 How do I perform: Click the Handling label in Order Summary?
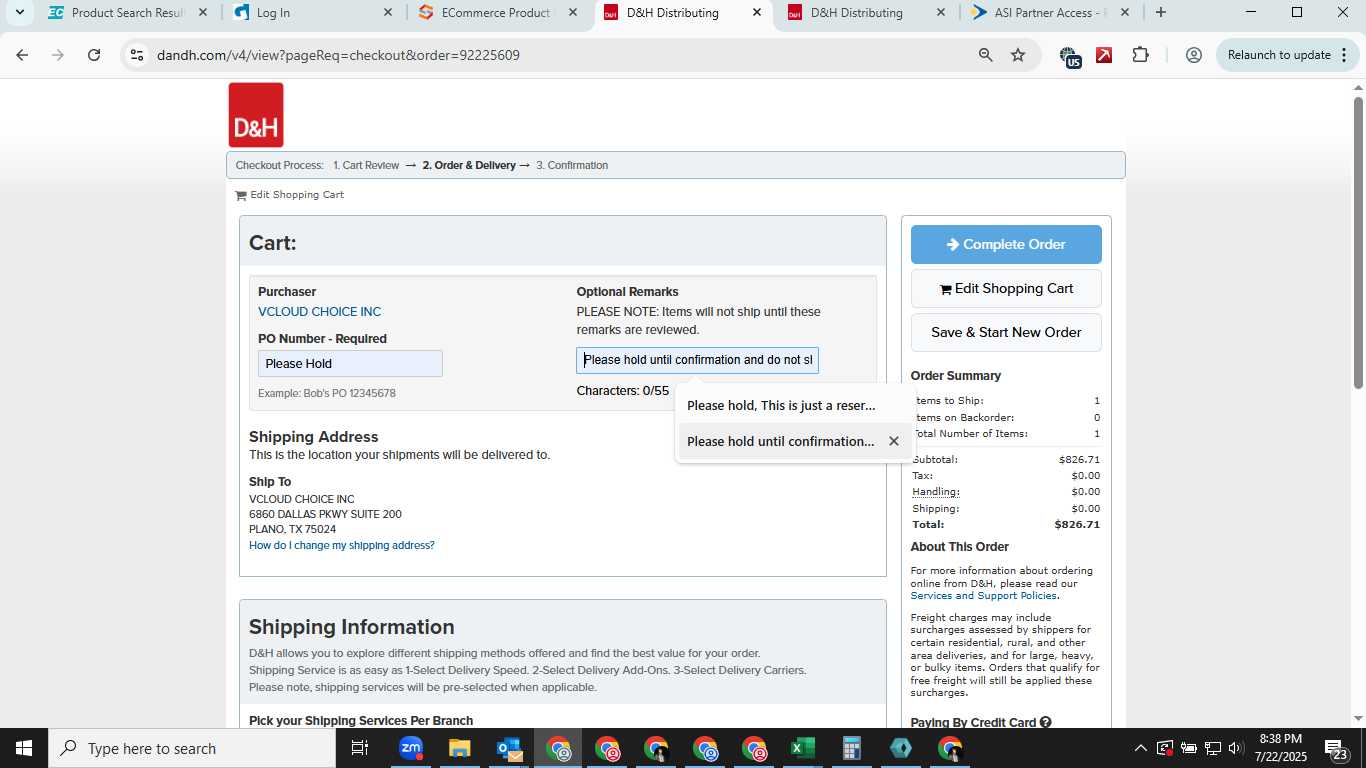[935, 492]
